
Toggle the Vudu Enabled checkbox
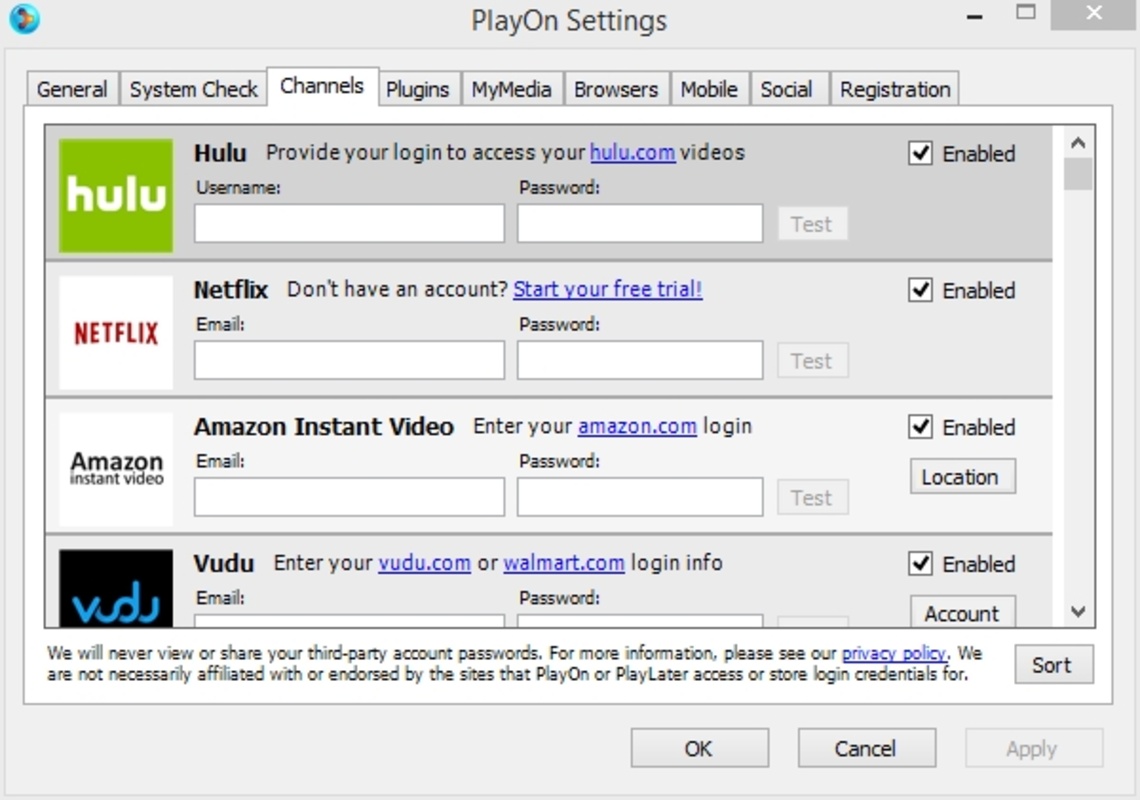coord(921,564)
